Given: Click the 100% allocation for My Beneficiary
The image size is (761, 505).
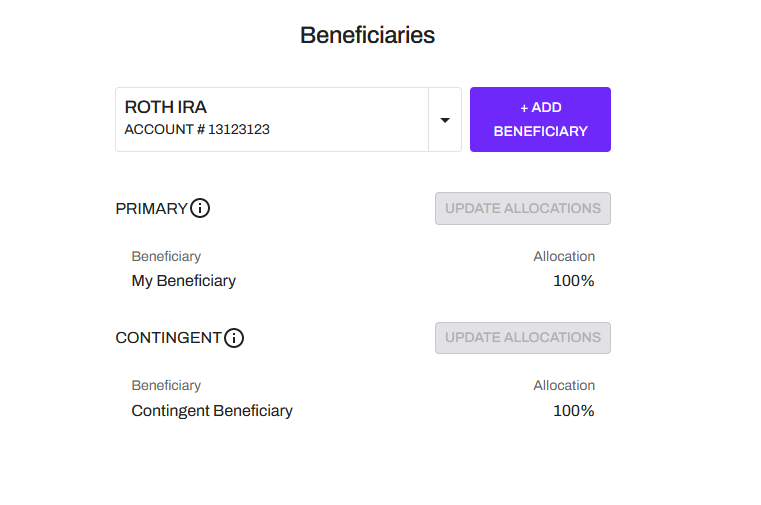Looking at the screenshot, I should pyautogui.click(x=574, y=281).
